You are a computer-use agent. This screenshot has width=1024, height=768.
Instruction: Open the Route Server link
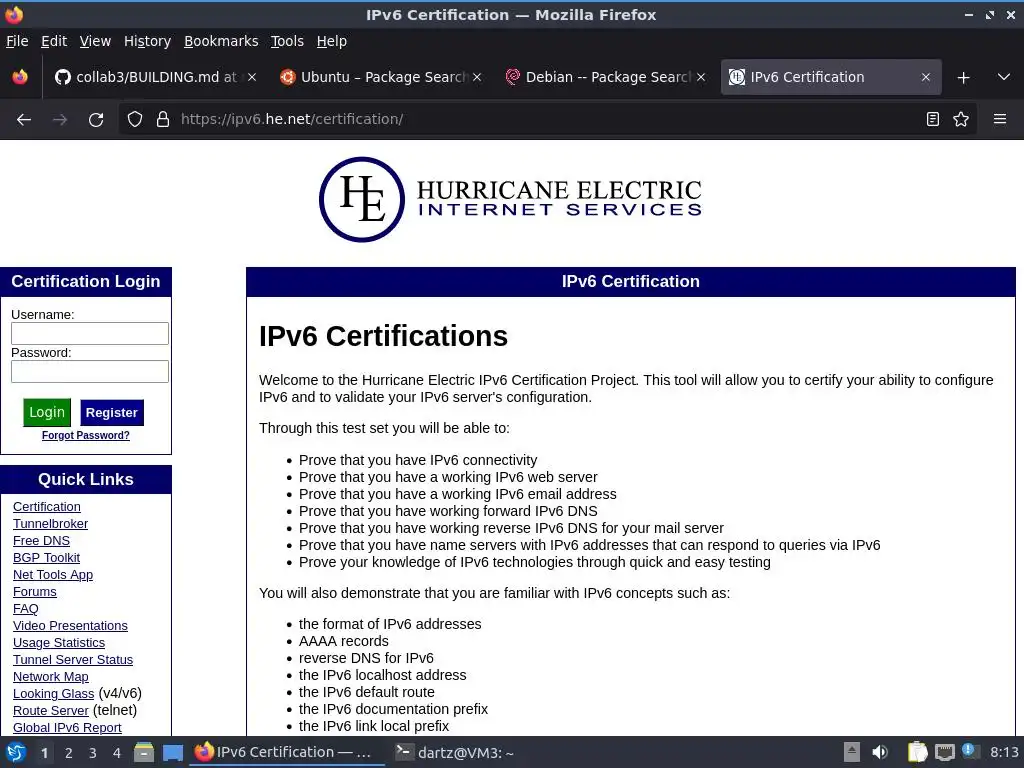51,711
